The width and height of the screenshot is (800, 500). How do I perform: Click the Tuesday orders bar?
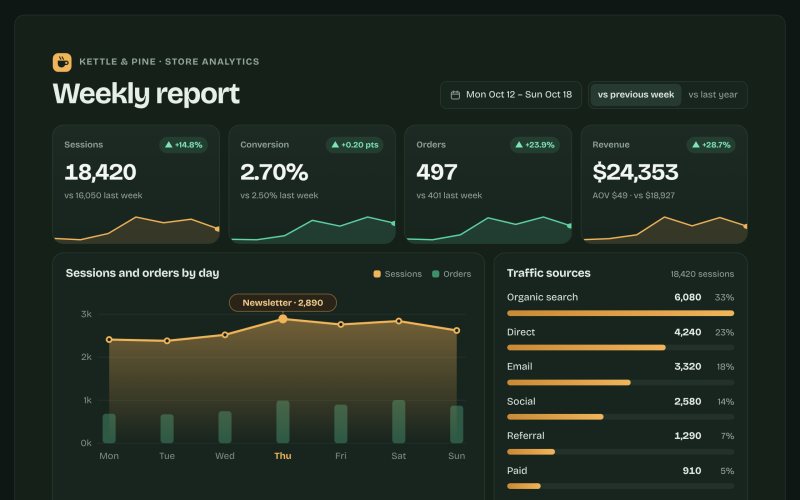tap(167, 429)
